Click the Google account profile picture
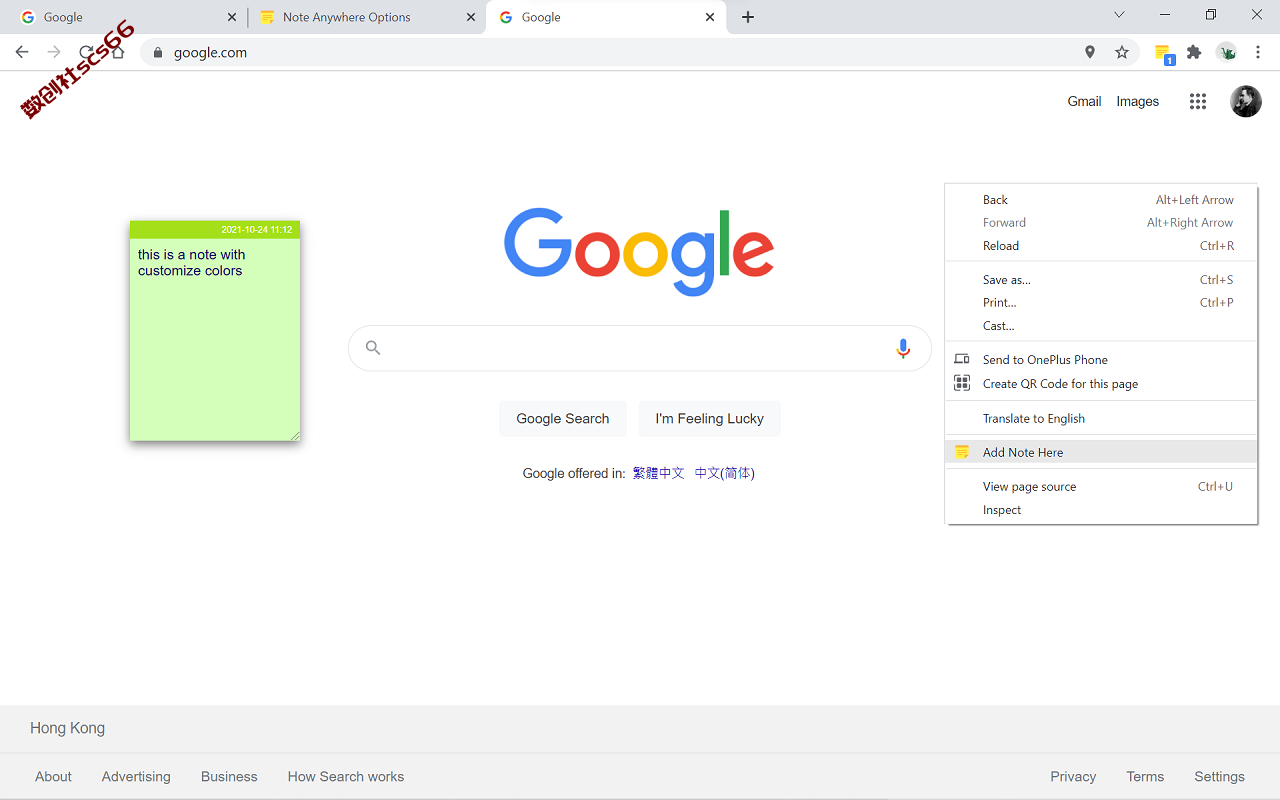This screenshot has height=800, width=1280. [1245, 101]
